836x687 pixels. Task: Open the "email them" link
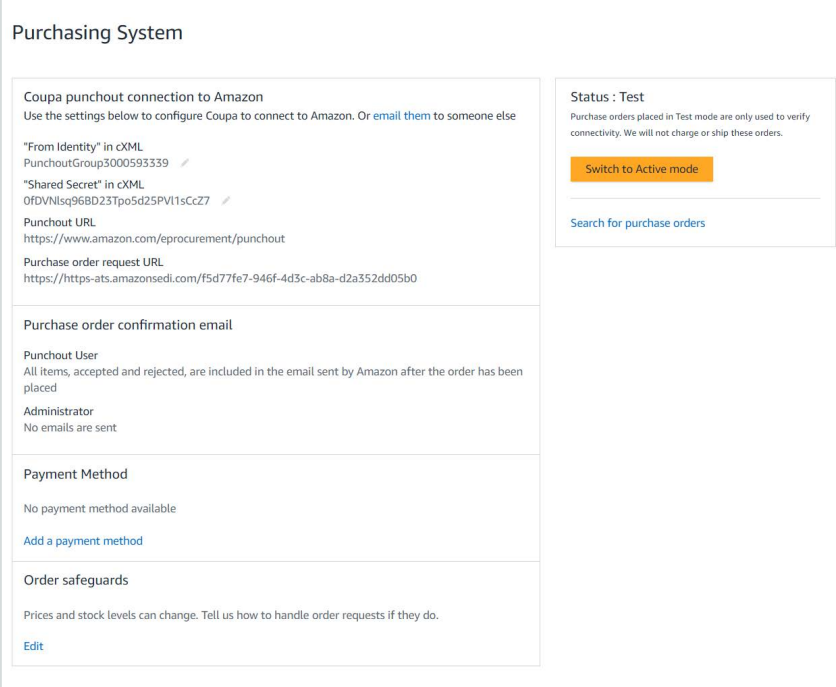(401, 116)
